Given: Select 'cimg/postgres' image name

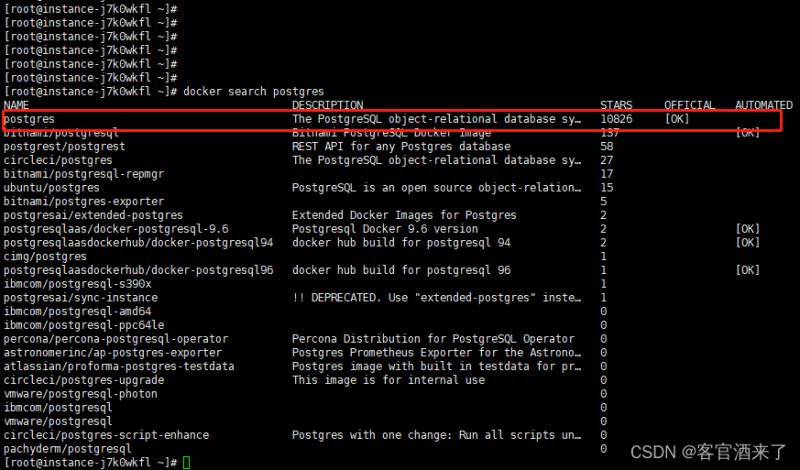Looking at the screenshot, I should [x=45, y=257].
